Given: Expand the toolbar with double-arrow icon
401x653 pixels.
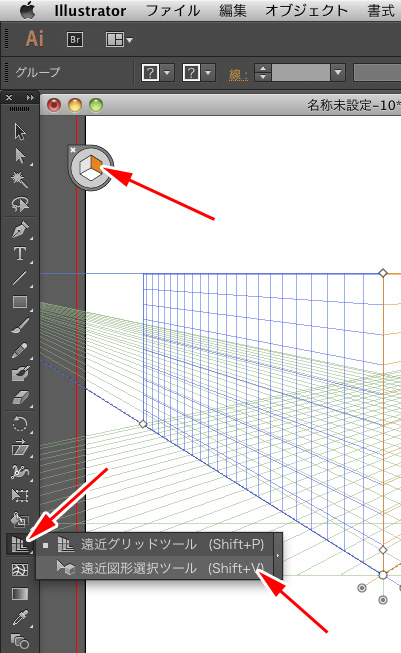Looking at the screenshot, I should pyautogui.click(x=30, y=97).
